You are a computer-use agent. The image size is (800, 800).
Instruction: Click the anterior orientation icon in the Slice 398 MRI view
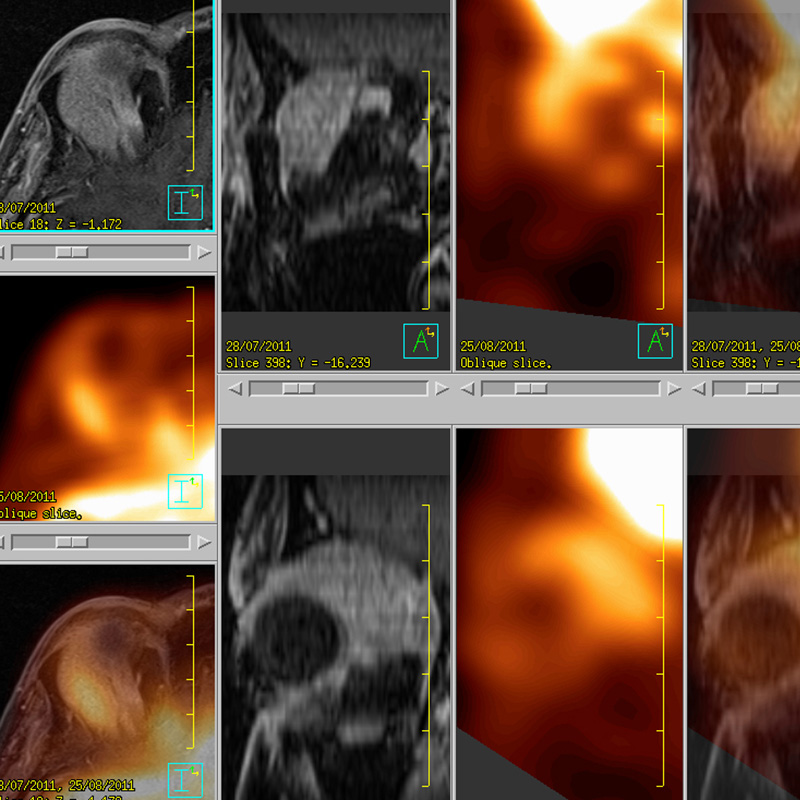pos(421,341)
